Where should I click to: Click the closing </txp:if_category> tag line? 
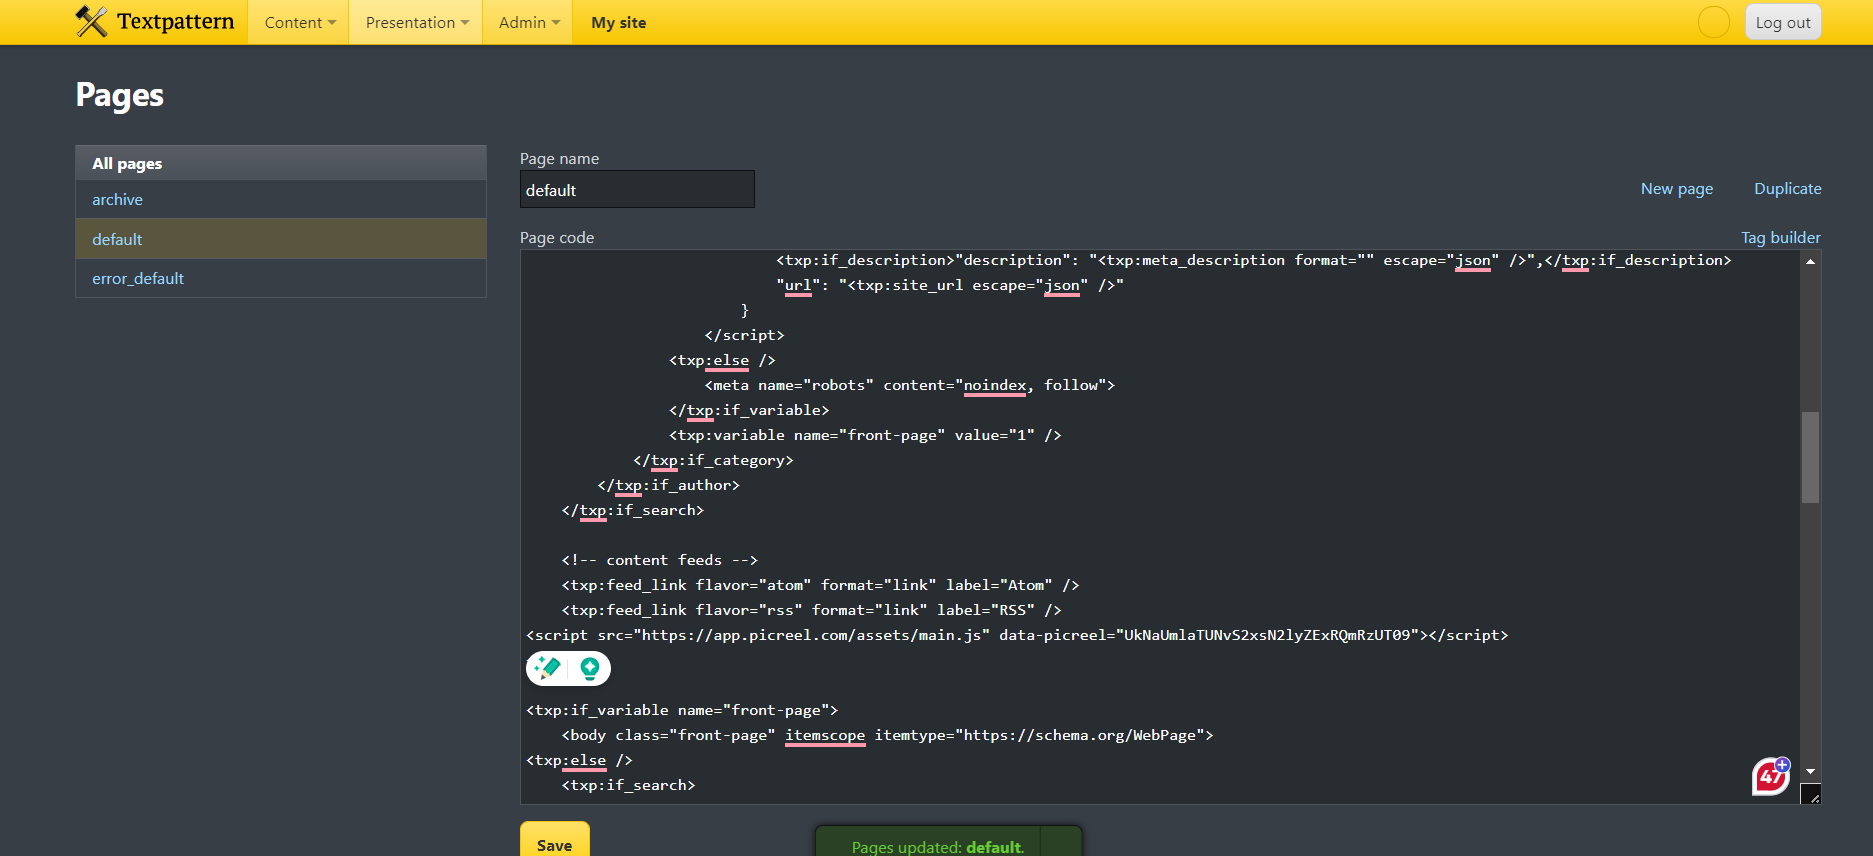pyautogui.click(x=713, y=460)
